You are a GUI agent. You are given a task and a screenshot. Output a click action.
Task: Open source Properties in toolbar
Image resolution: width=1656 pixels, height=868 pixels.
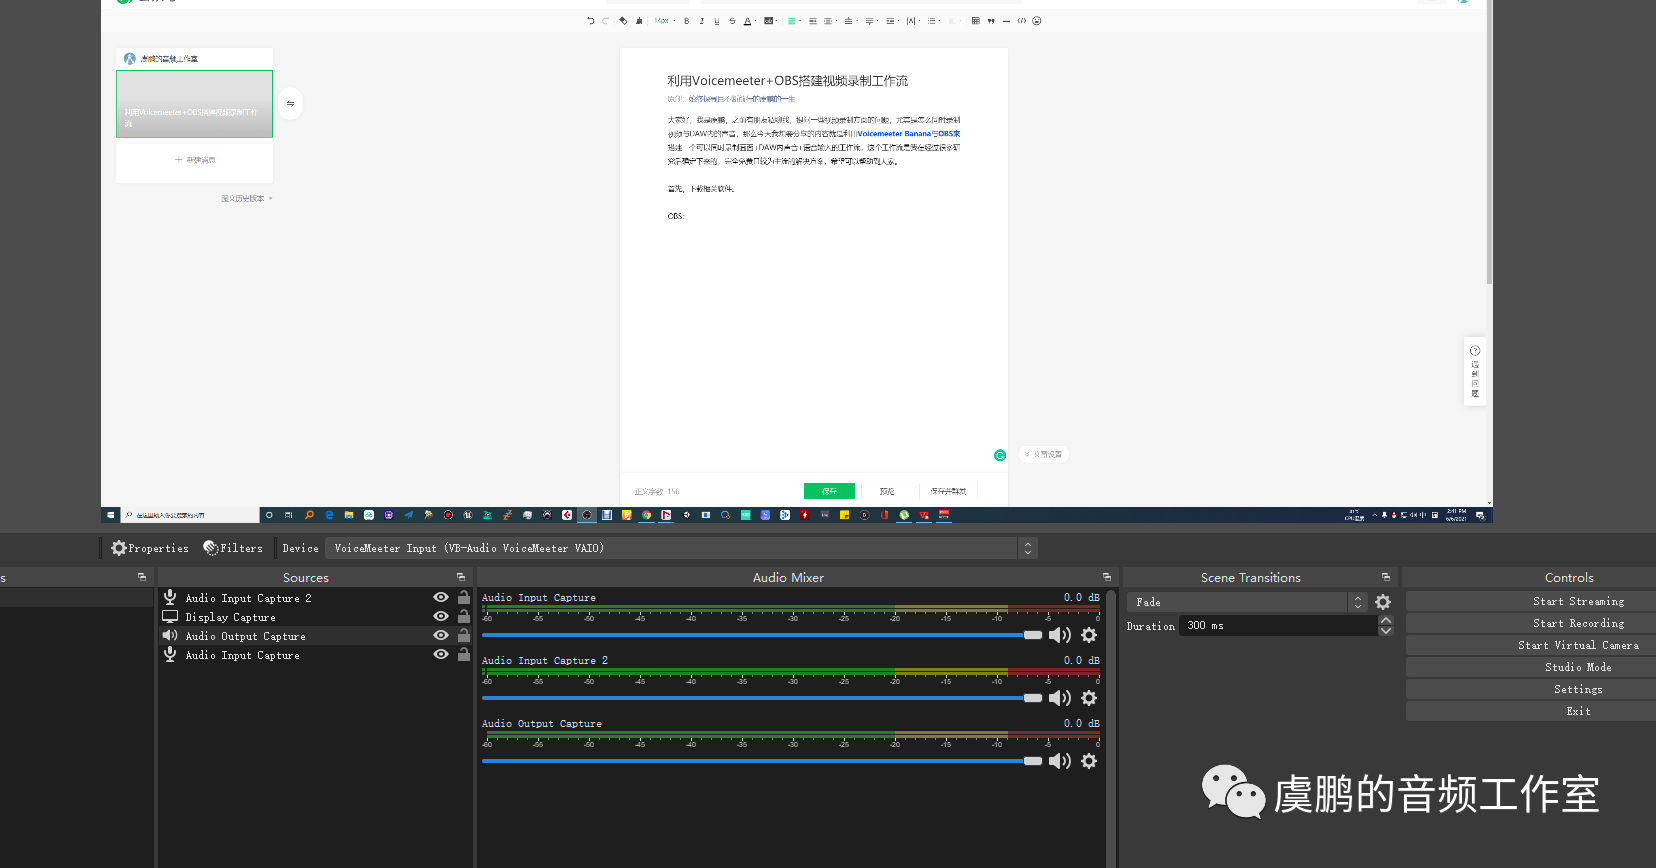(150, 548)
